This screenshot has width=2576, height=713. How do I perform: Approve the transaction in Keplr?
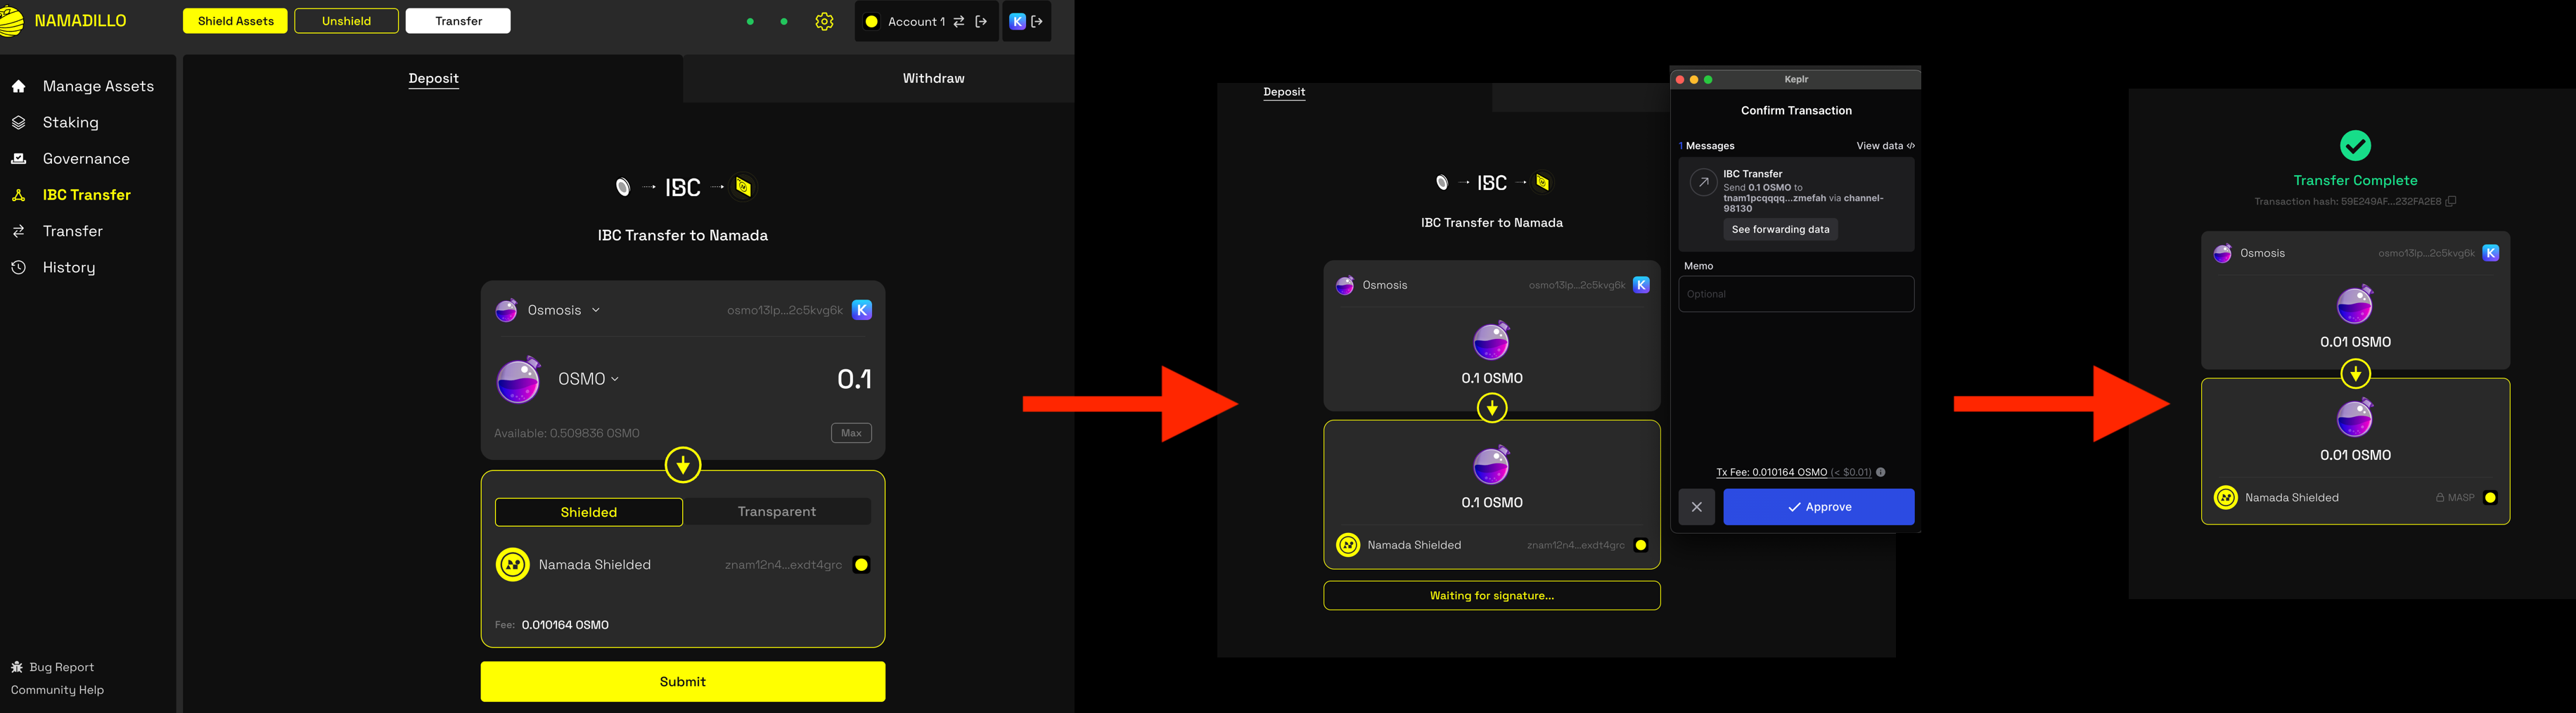click(1819, 507)
